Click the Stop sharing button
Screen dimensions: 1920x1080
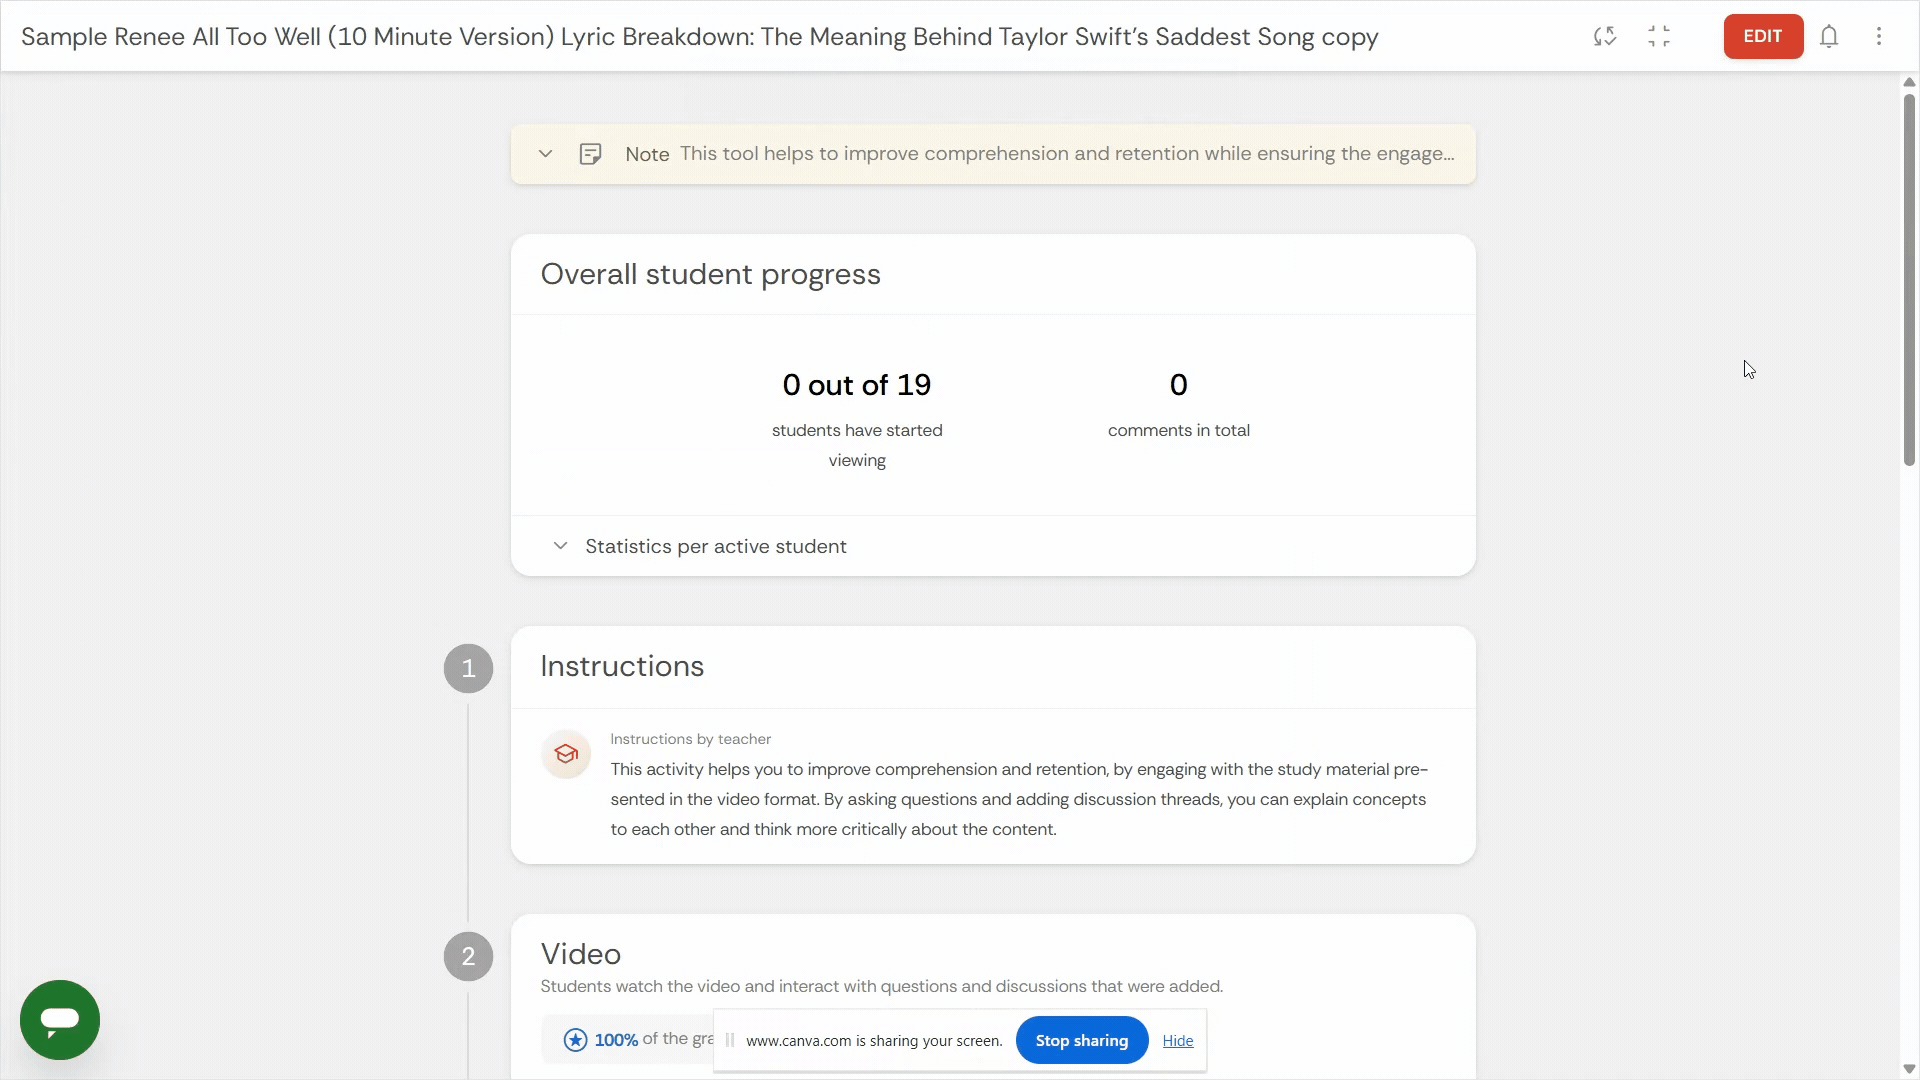pyautogui.click(x=1081, y=1040)
